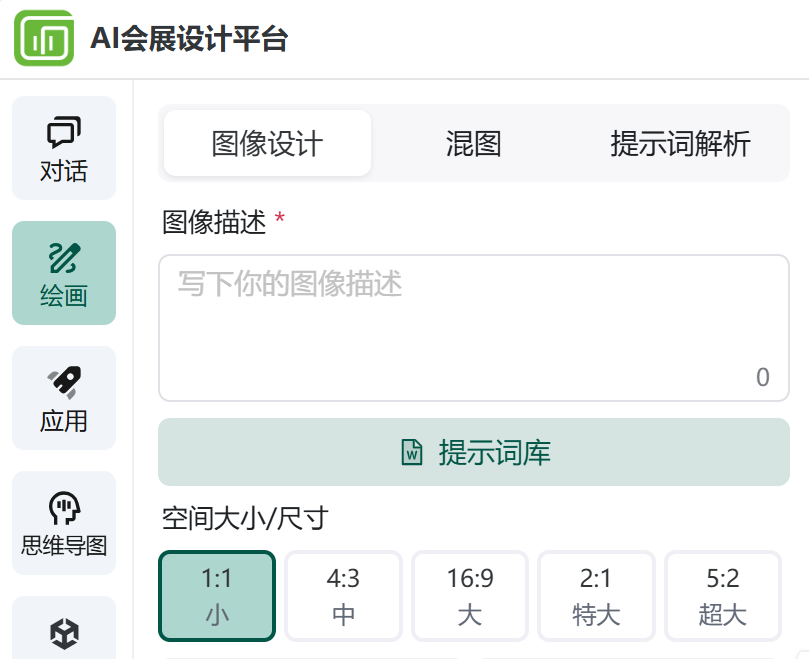This screenshot has height=659, width=809.
Task: Switch to the 图像设计 tab
Action: 267,143
